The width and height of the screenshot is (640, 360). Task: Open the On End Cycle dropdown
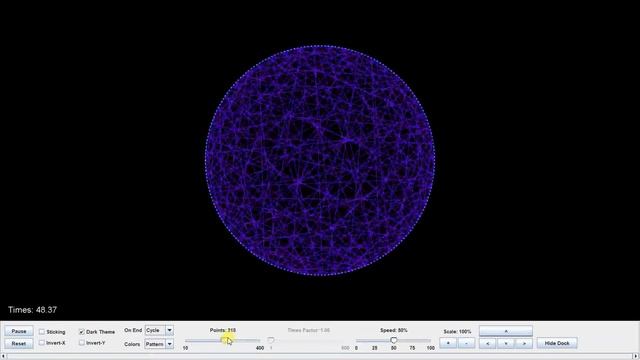(159, 330)
